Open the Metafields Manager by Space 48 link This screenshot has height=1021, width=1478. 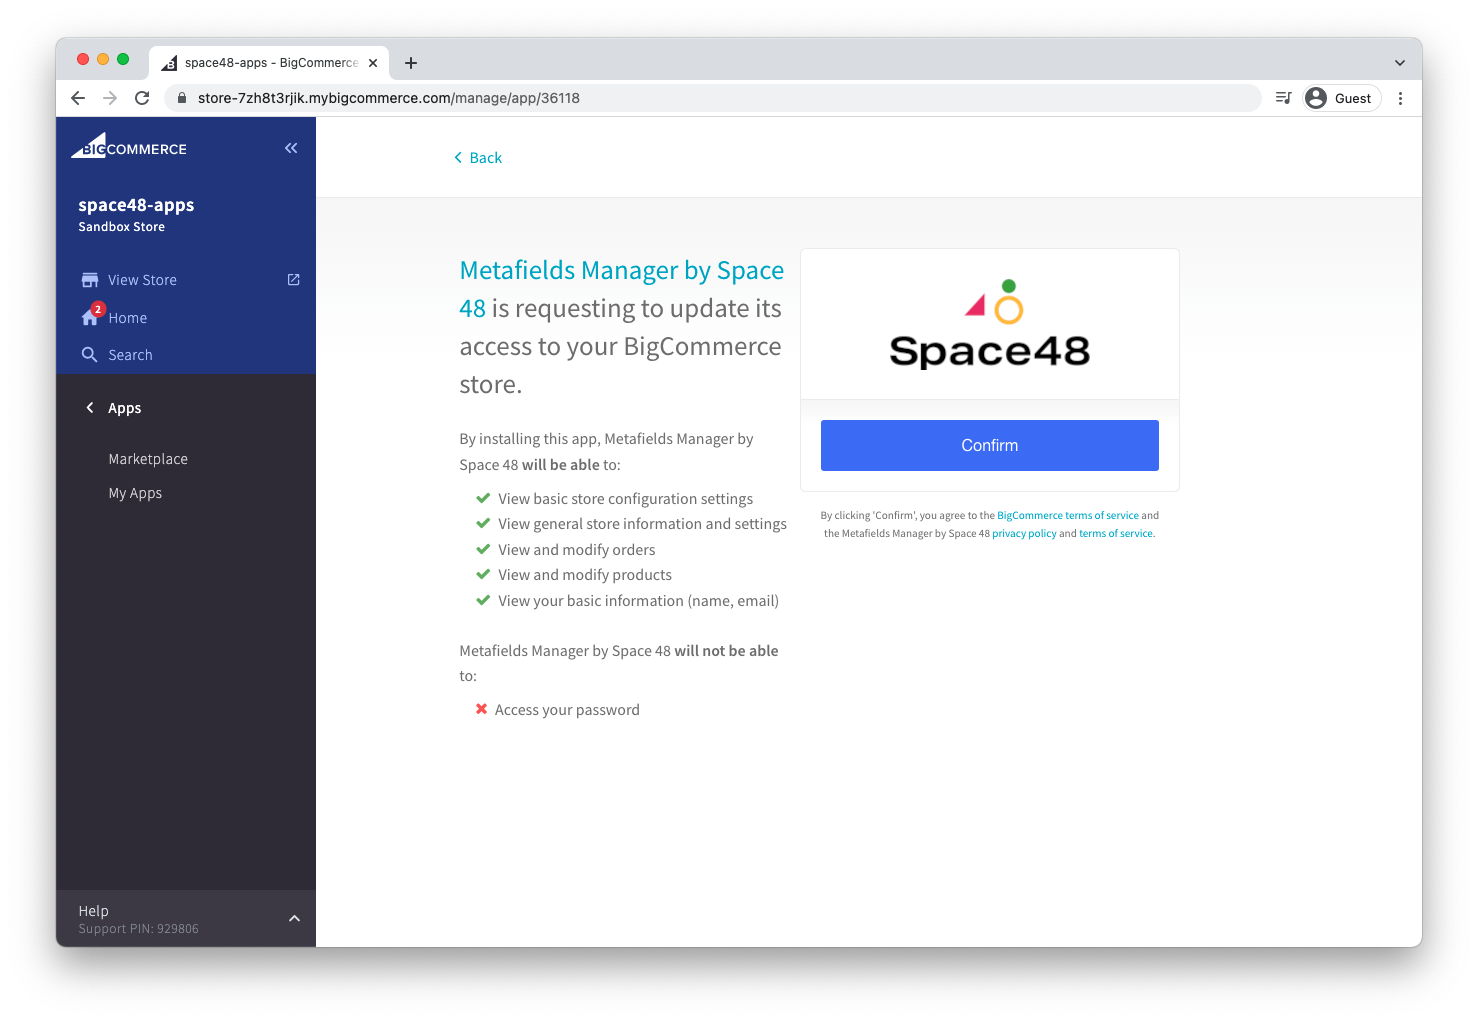622,289
